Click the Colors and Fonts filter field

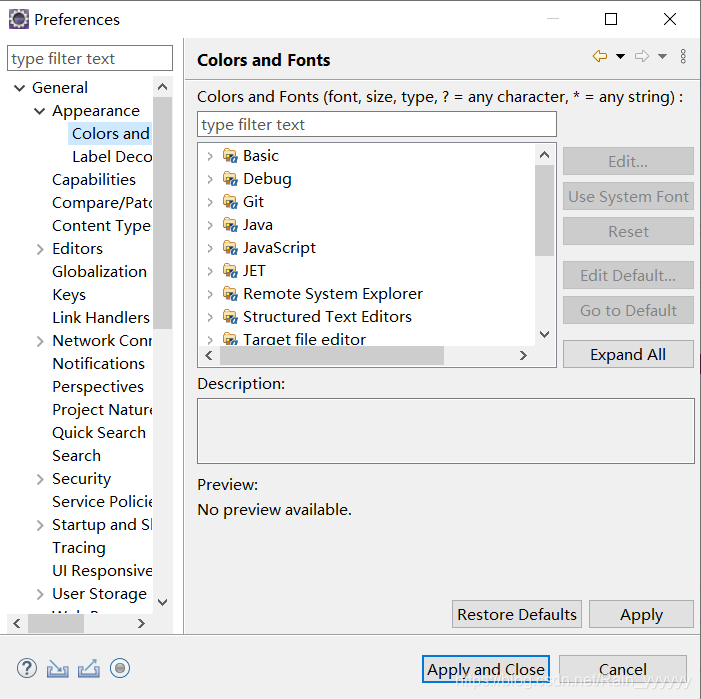coord(377,124)
